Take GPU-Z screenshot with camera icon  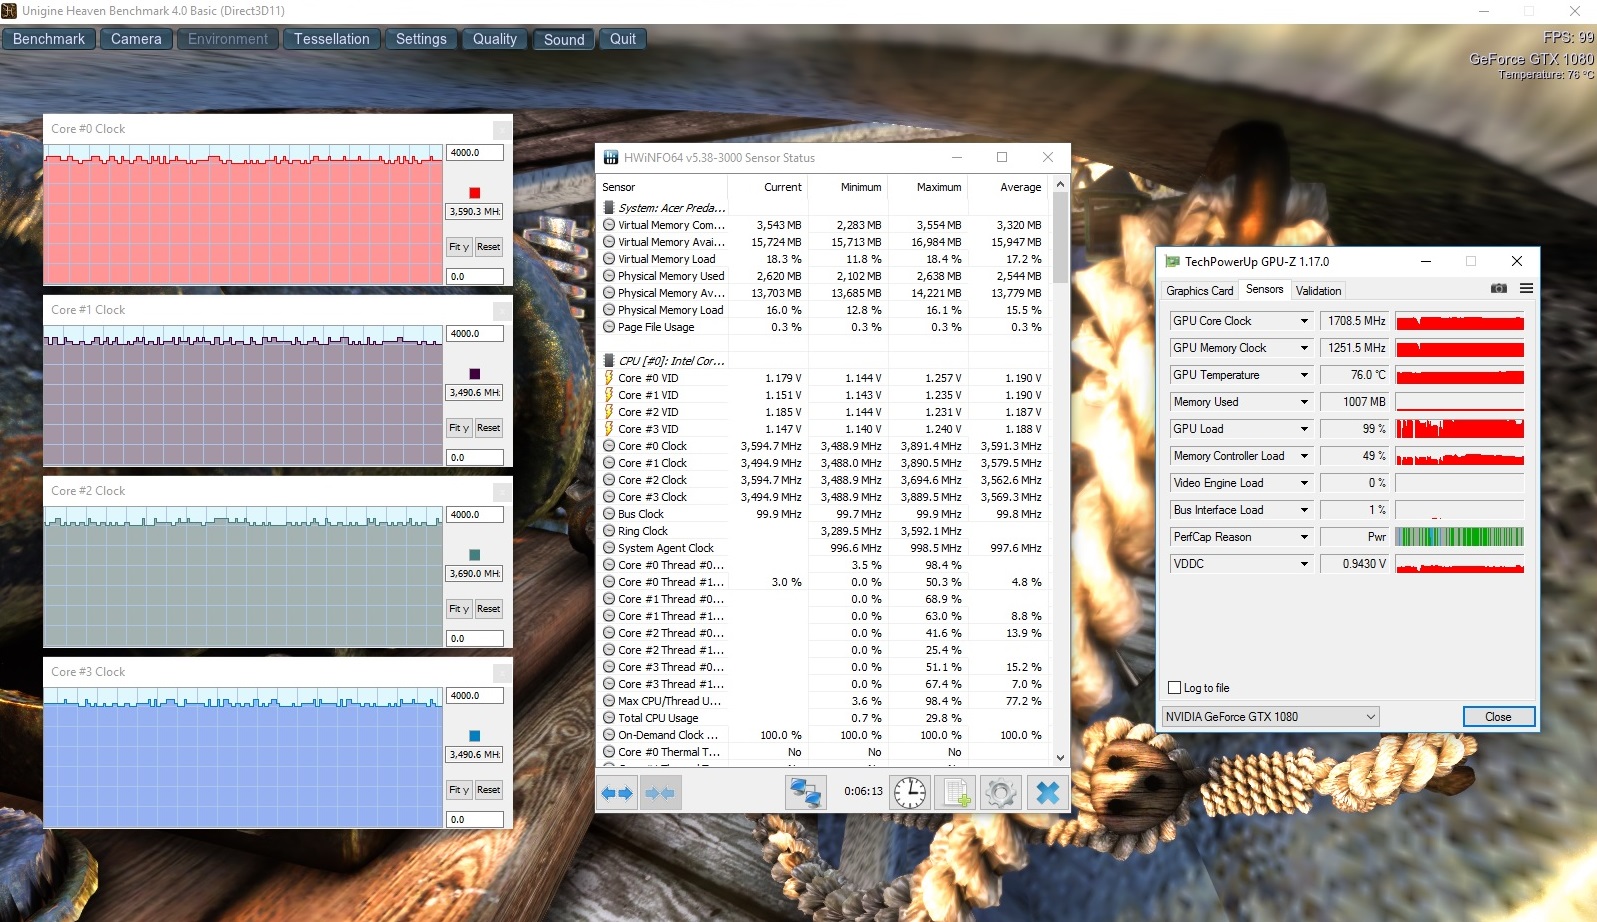coord(1499,289)
